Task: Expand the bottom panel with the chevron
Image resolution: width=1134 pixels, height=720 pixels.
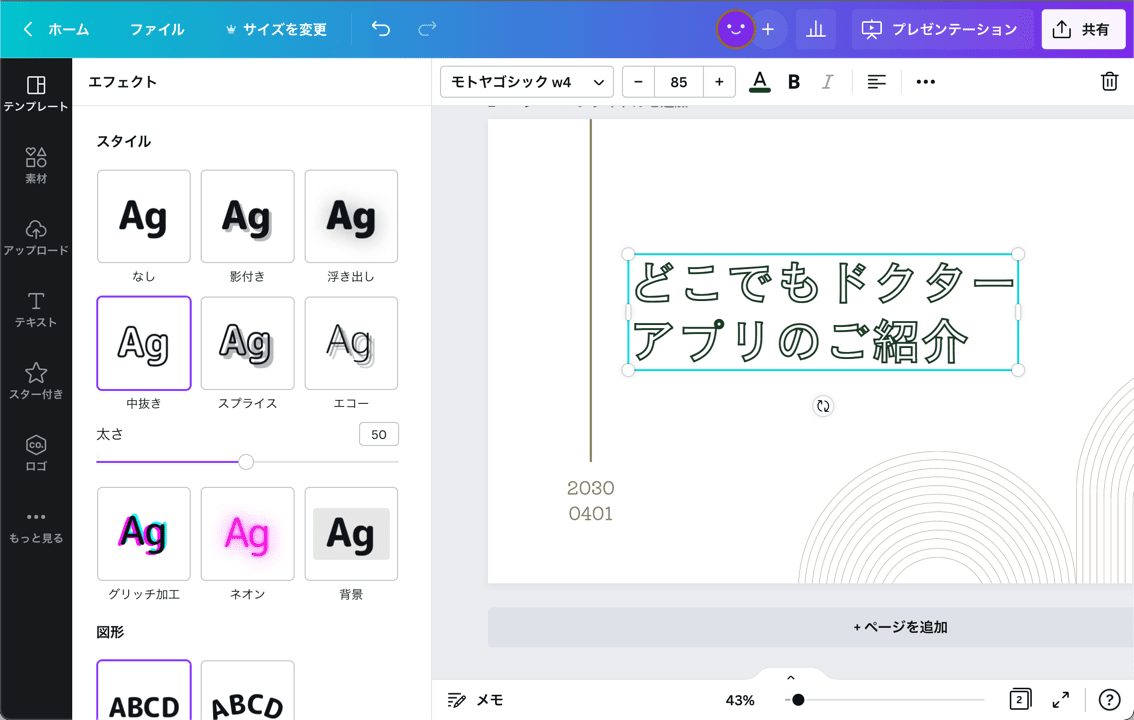Action: tap(789, 677)
